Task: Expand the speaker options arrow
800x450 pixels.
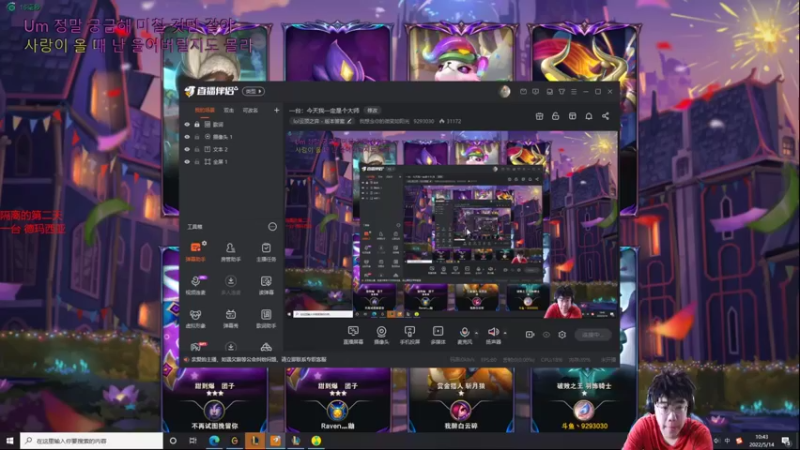Action: [x=505, y=333]
